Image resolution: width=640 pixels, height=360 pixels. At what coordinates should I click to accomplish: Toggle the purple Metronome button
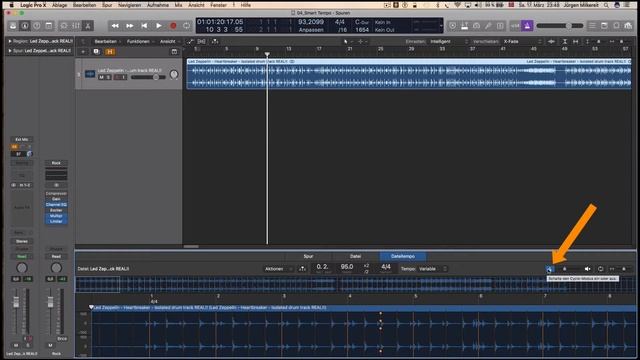tap(527, 26)
